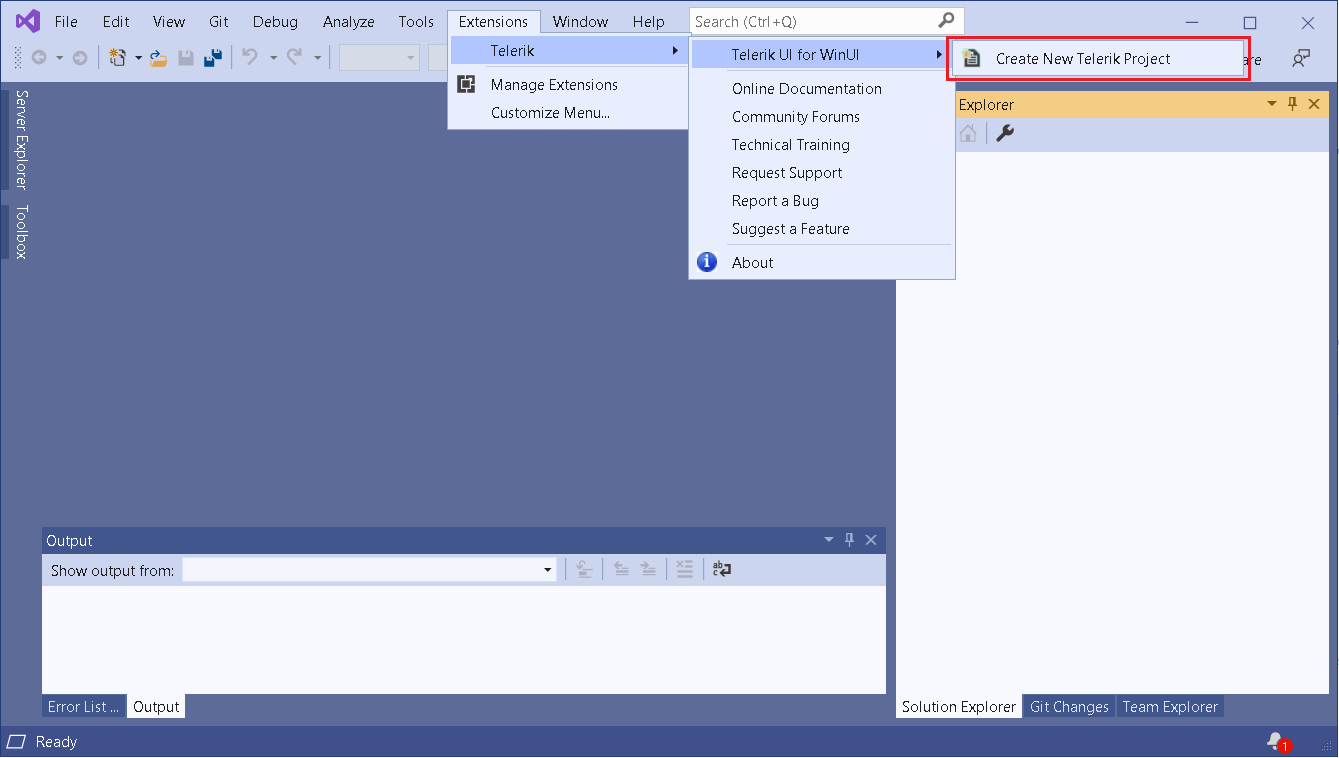Open the Debug menu
The height and width of the screenshot is (758, 1339).
point(274,21)
